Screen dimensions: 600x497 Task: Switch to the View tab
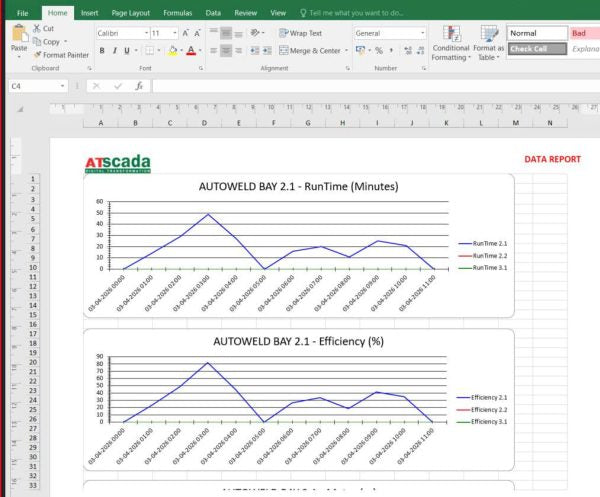pyautogui.click(x=278, y=13)
